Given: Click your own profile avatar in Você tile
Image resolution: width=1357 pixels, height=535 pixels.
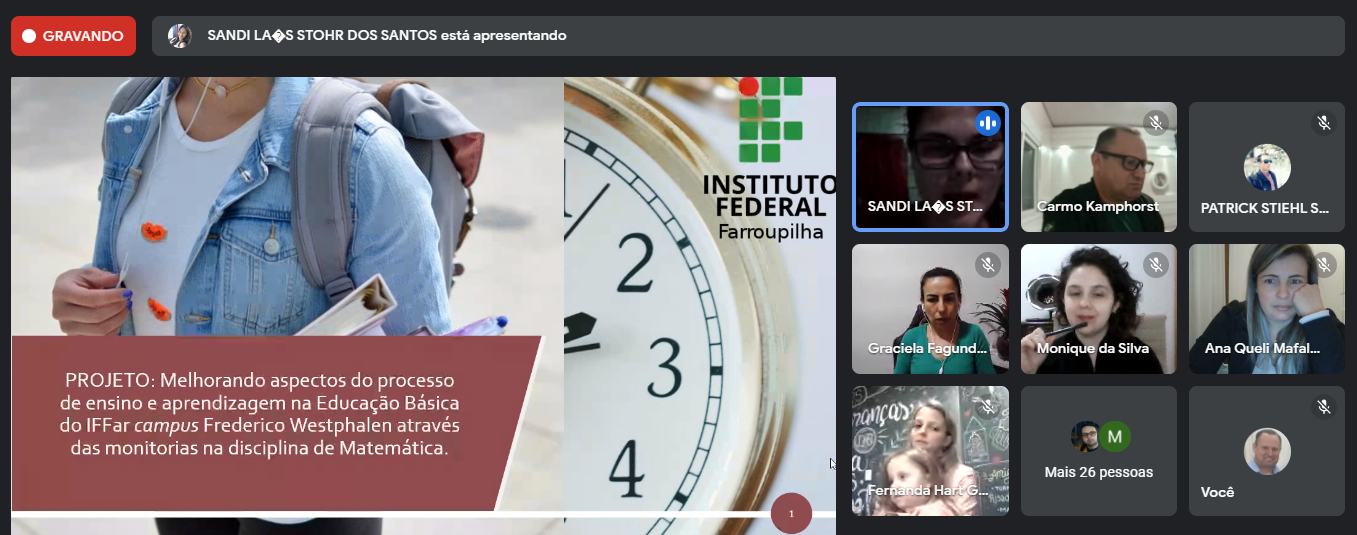Looking at the screenshot, I should point(1266,451).
